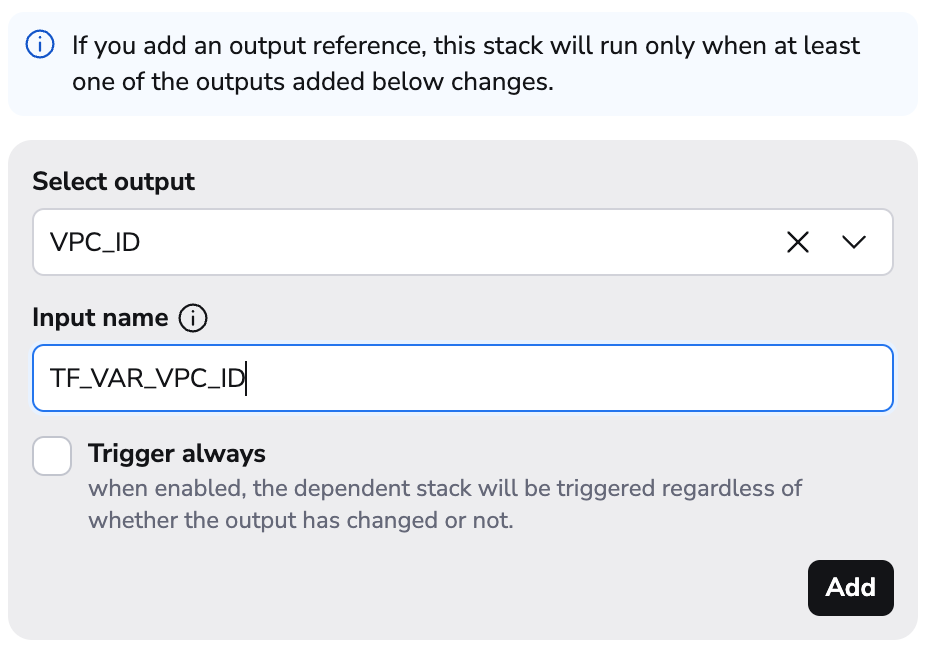Check Trigger always for the dependent stack

point(52,456)
